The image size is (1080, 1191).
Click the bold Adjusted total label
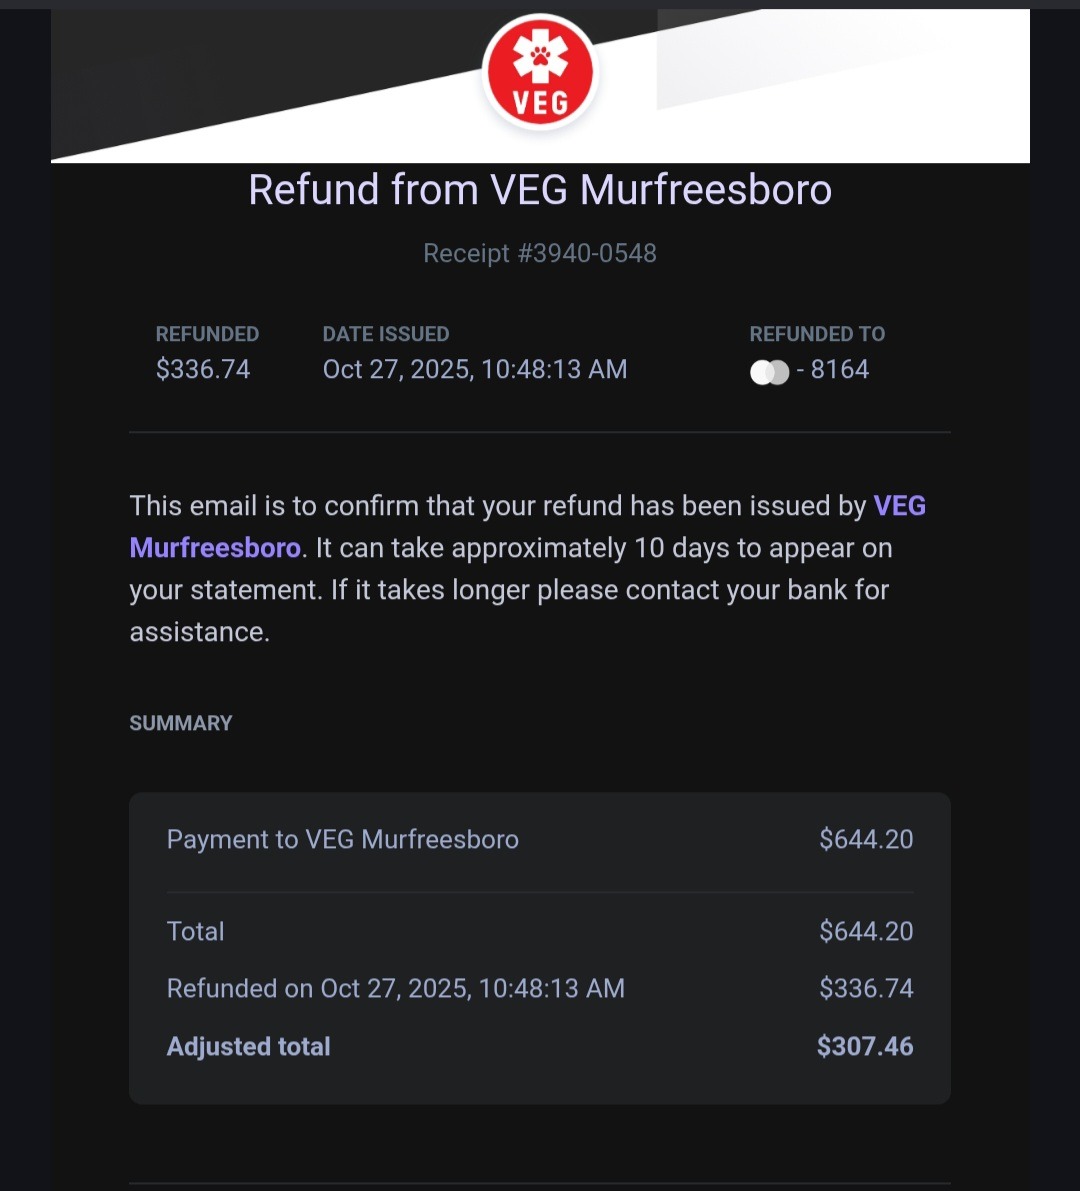pos(248,1047)
